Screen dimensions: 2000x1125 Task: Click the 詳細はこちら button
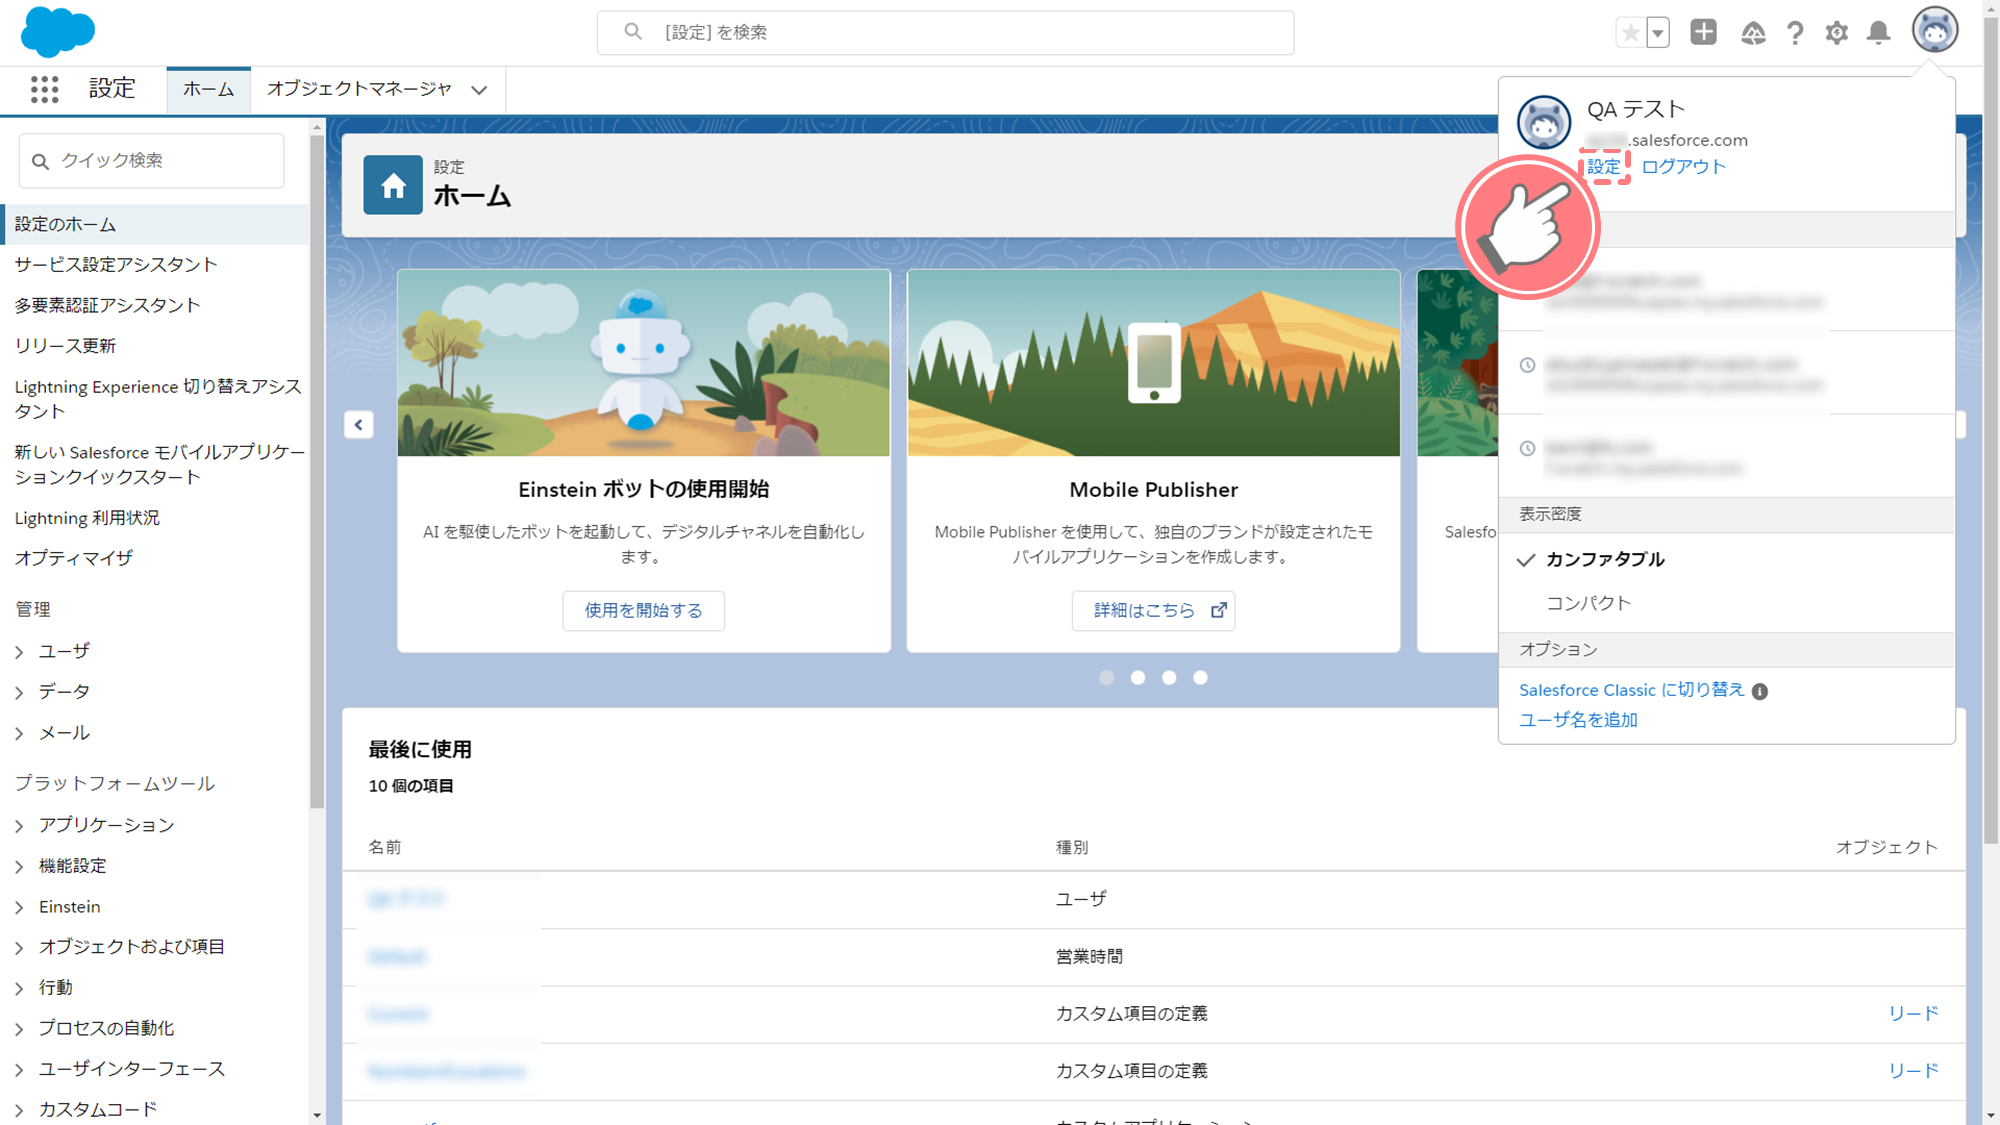[x=1153, y=610]
